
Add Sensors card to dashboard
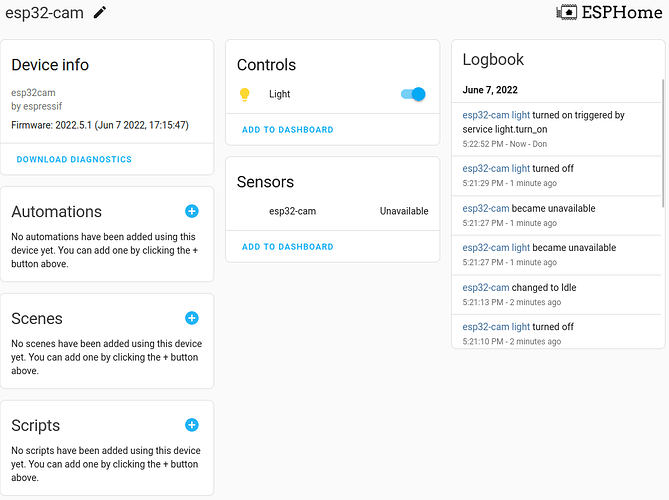(x=288, y=247)
